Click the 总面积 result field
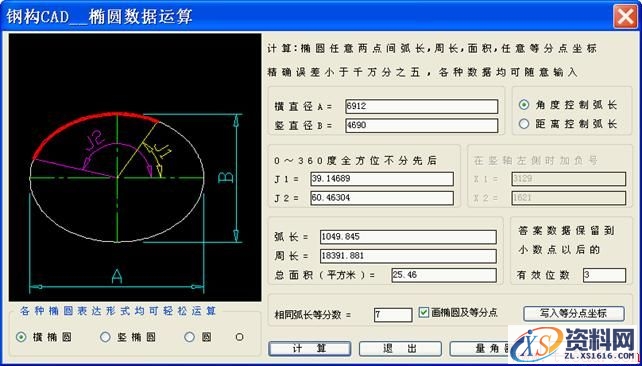The width and height of the screenshot is (642, 366). (444, 275)
